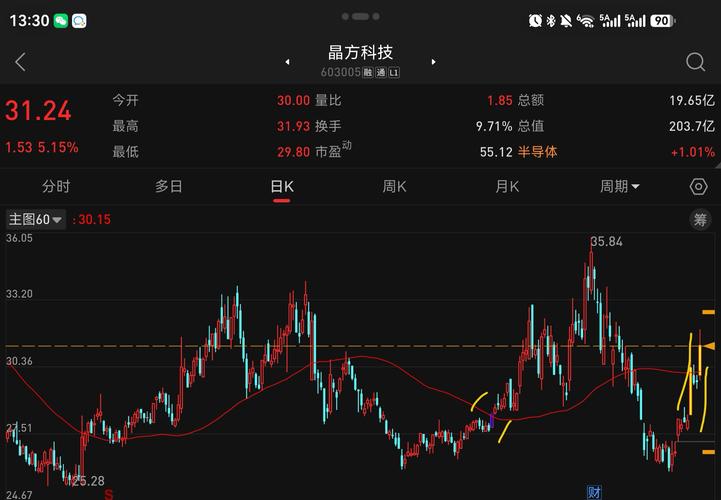721x500 pixels.
Task: Tap the 总值 value 203.7亿
Action: point(692,126)
